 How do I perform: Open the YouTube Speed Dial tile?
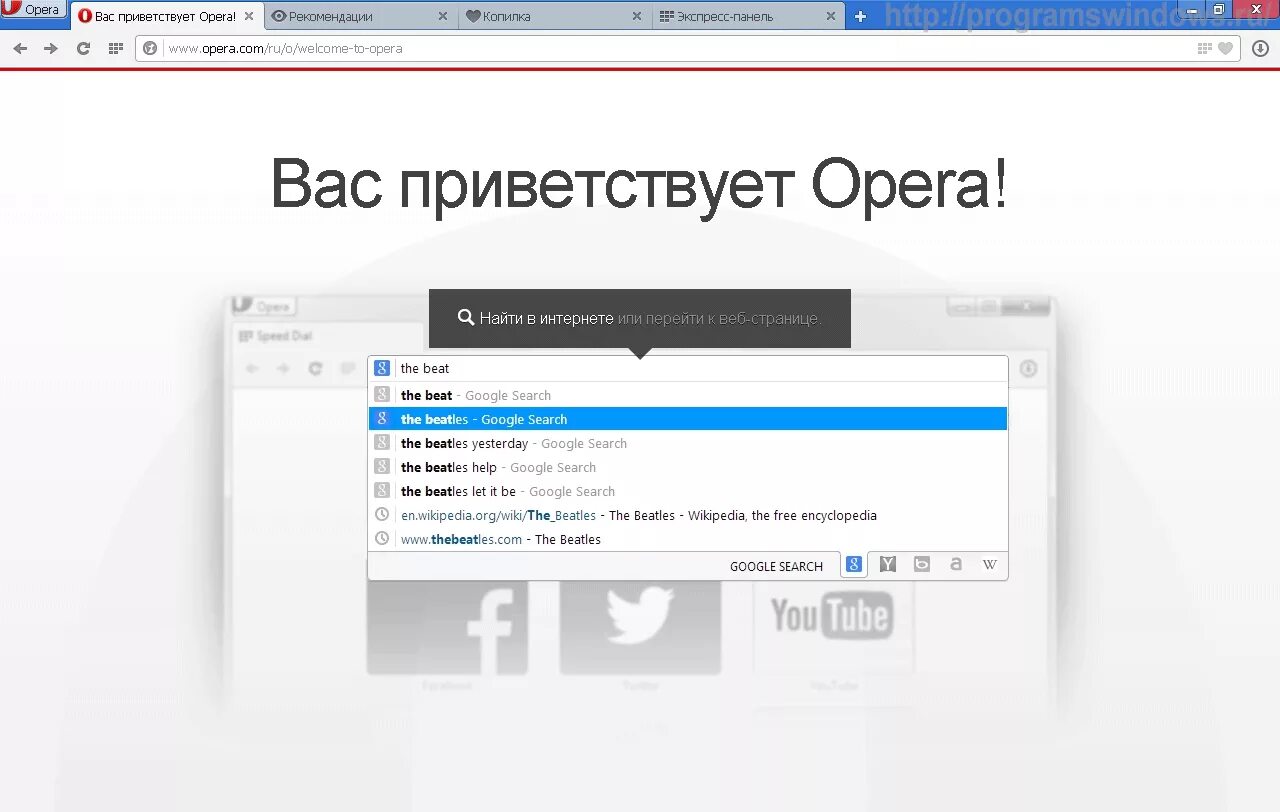pyautogui.click(x=833, y=627)
